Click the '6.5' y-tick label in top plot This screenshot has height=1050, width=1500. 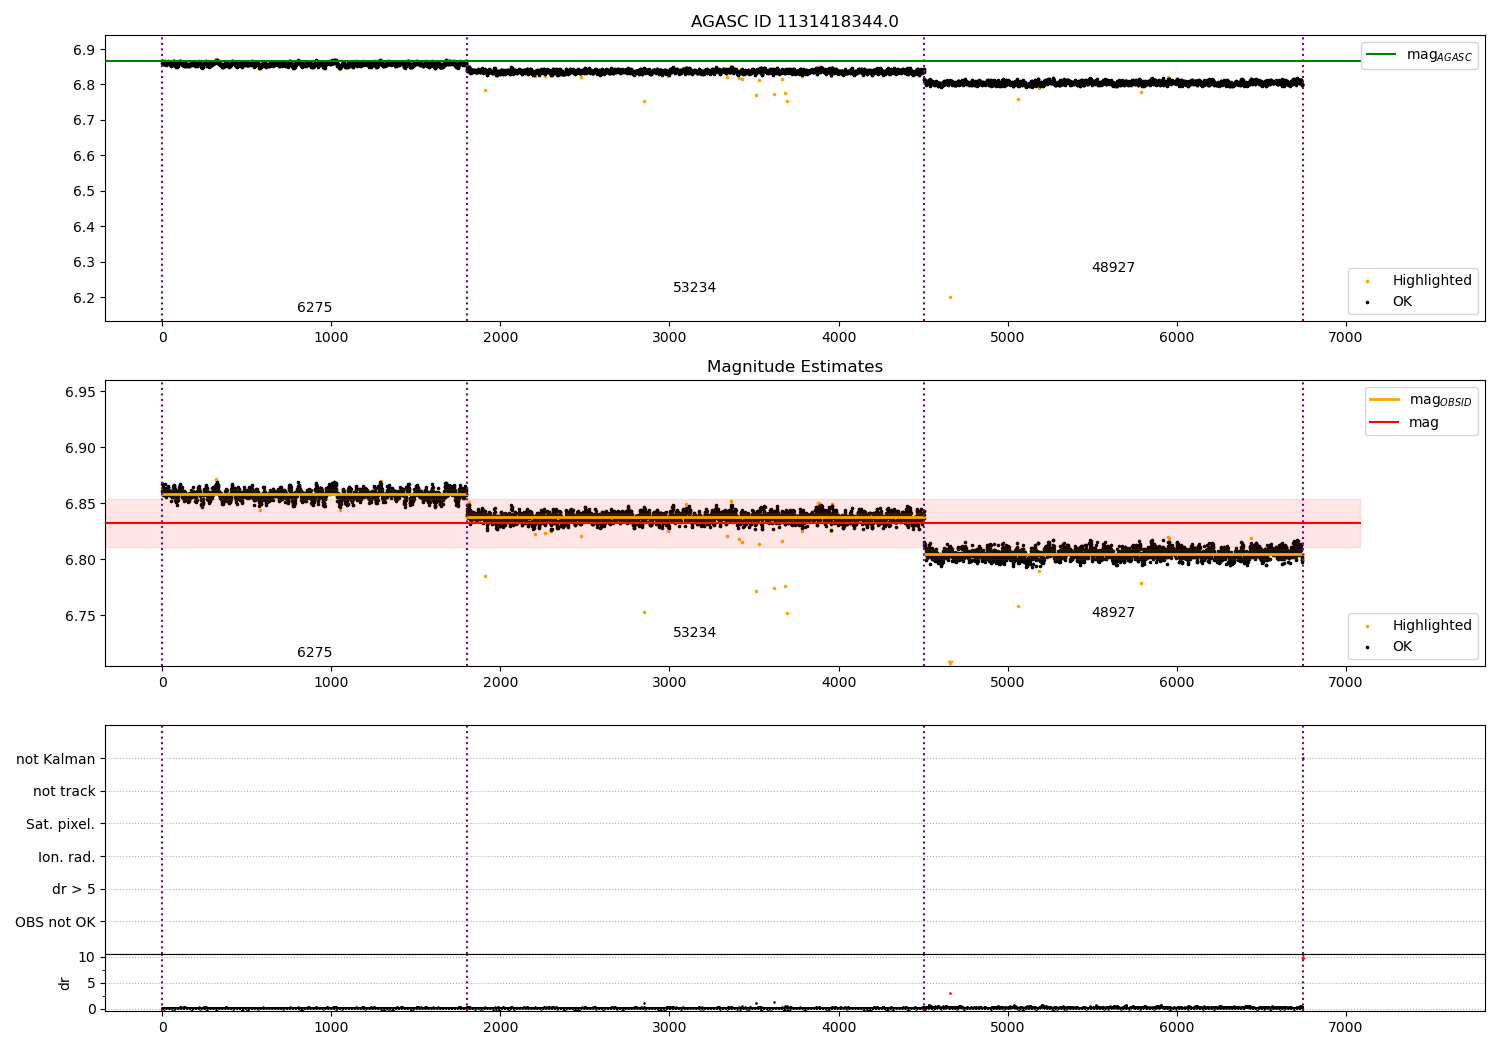point(84,191)
